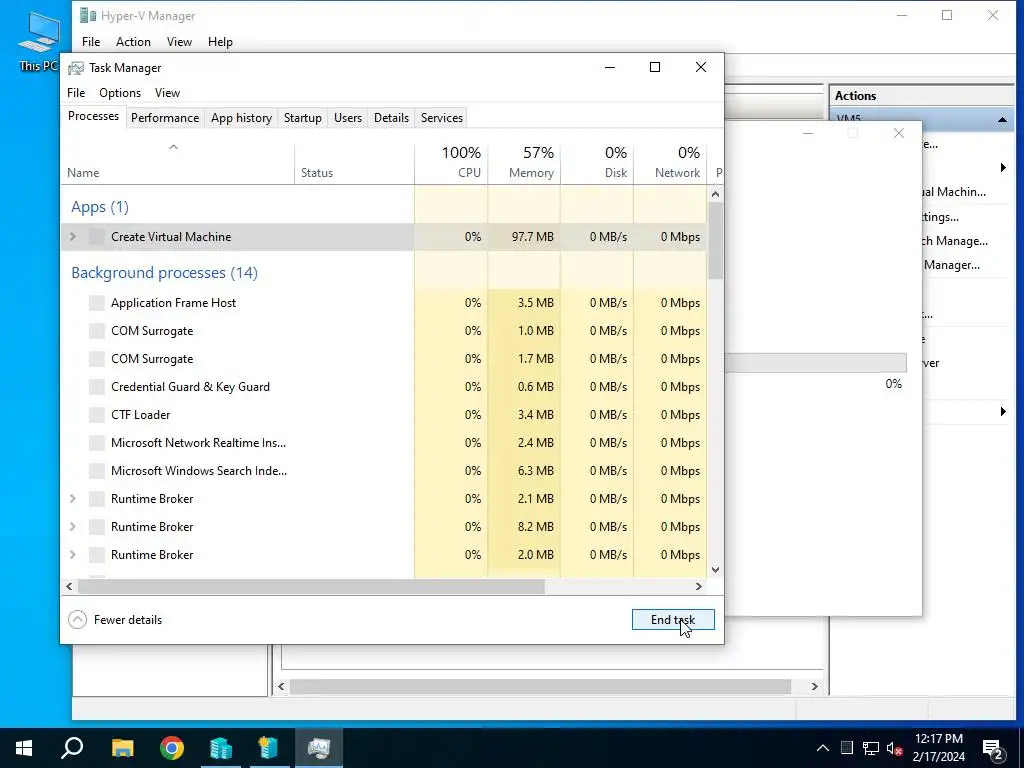This screenshot has height=768, width=1024.
Task: Click Task Manager scroll down arrow
Action: click(716, 569)
